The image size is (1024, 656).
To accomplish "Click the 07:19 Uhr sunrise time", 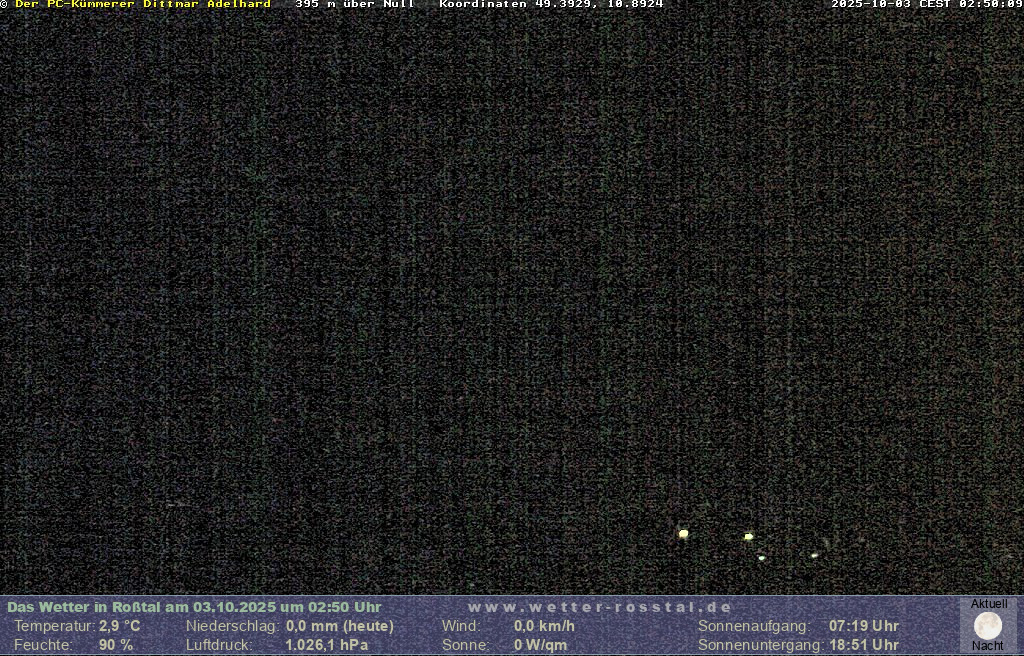I will coord(863,626).
